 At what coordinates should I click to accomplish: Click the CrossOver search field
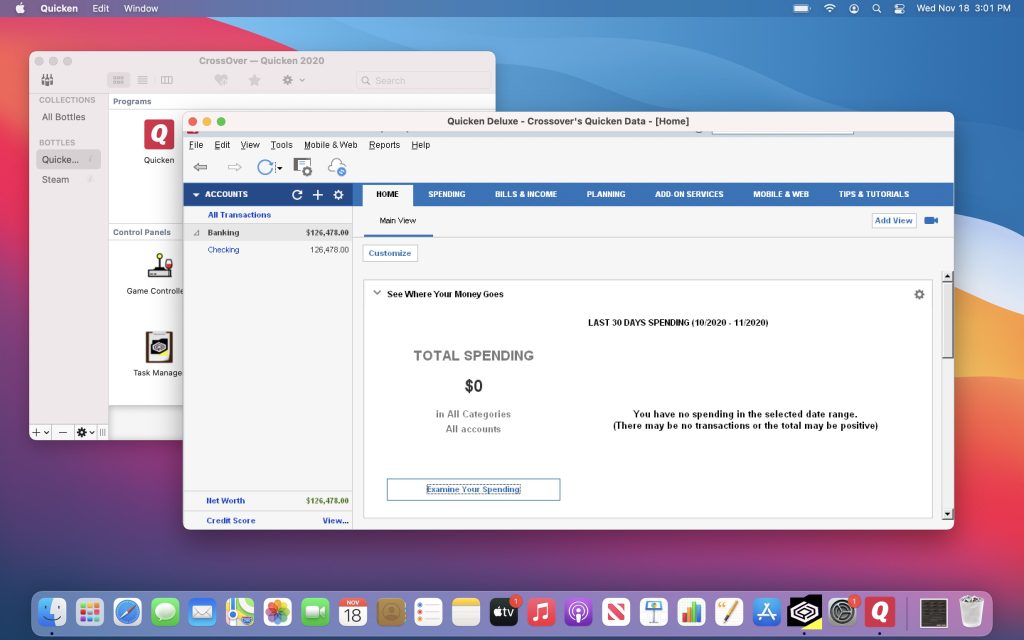coord(424,80)
